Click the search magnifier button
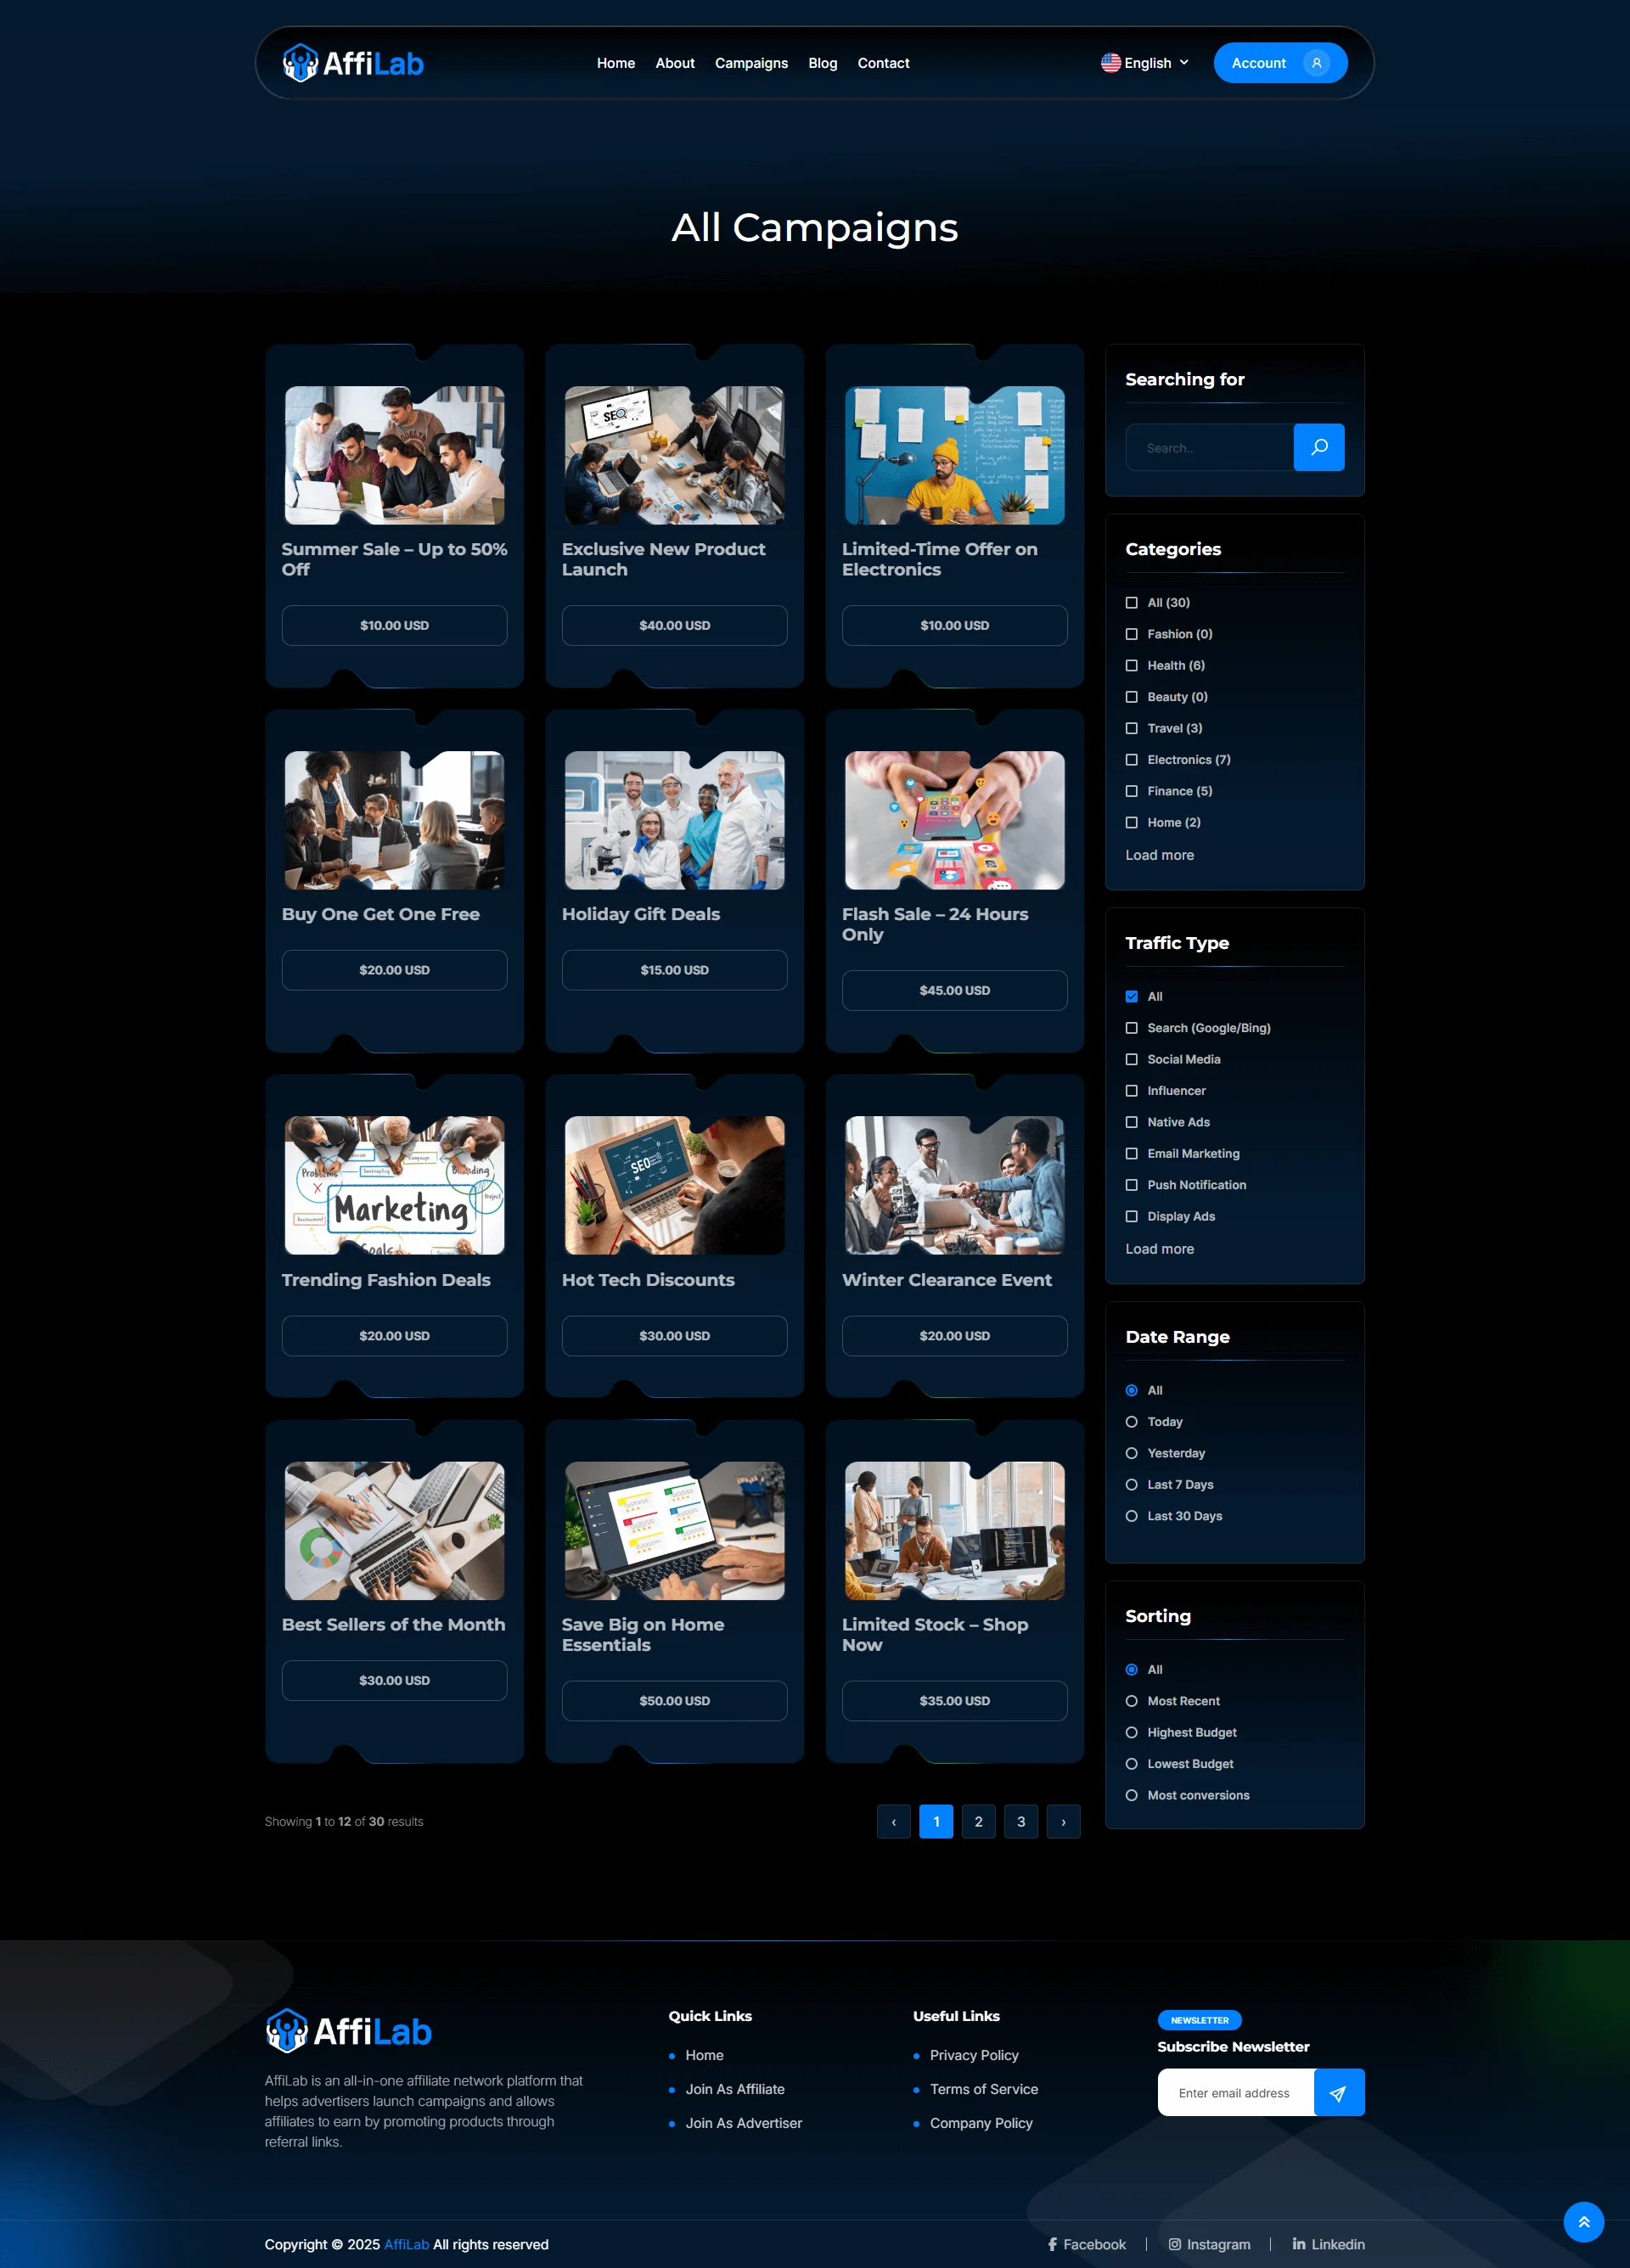 (x=1318, y=447)
